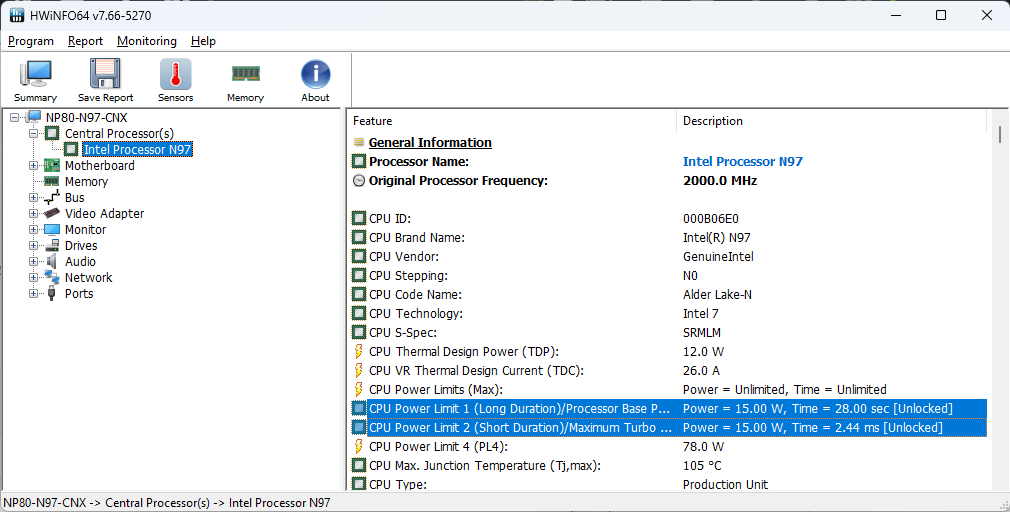Click the Intel Processor N97 description value

click(743, 162)
